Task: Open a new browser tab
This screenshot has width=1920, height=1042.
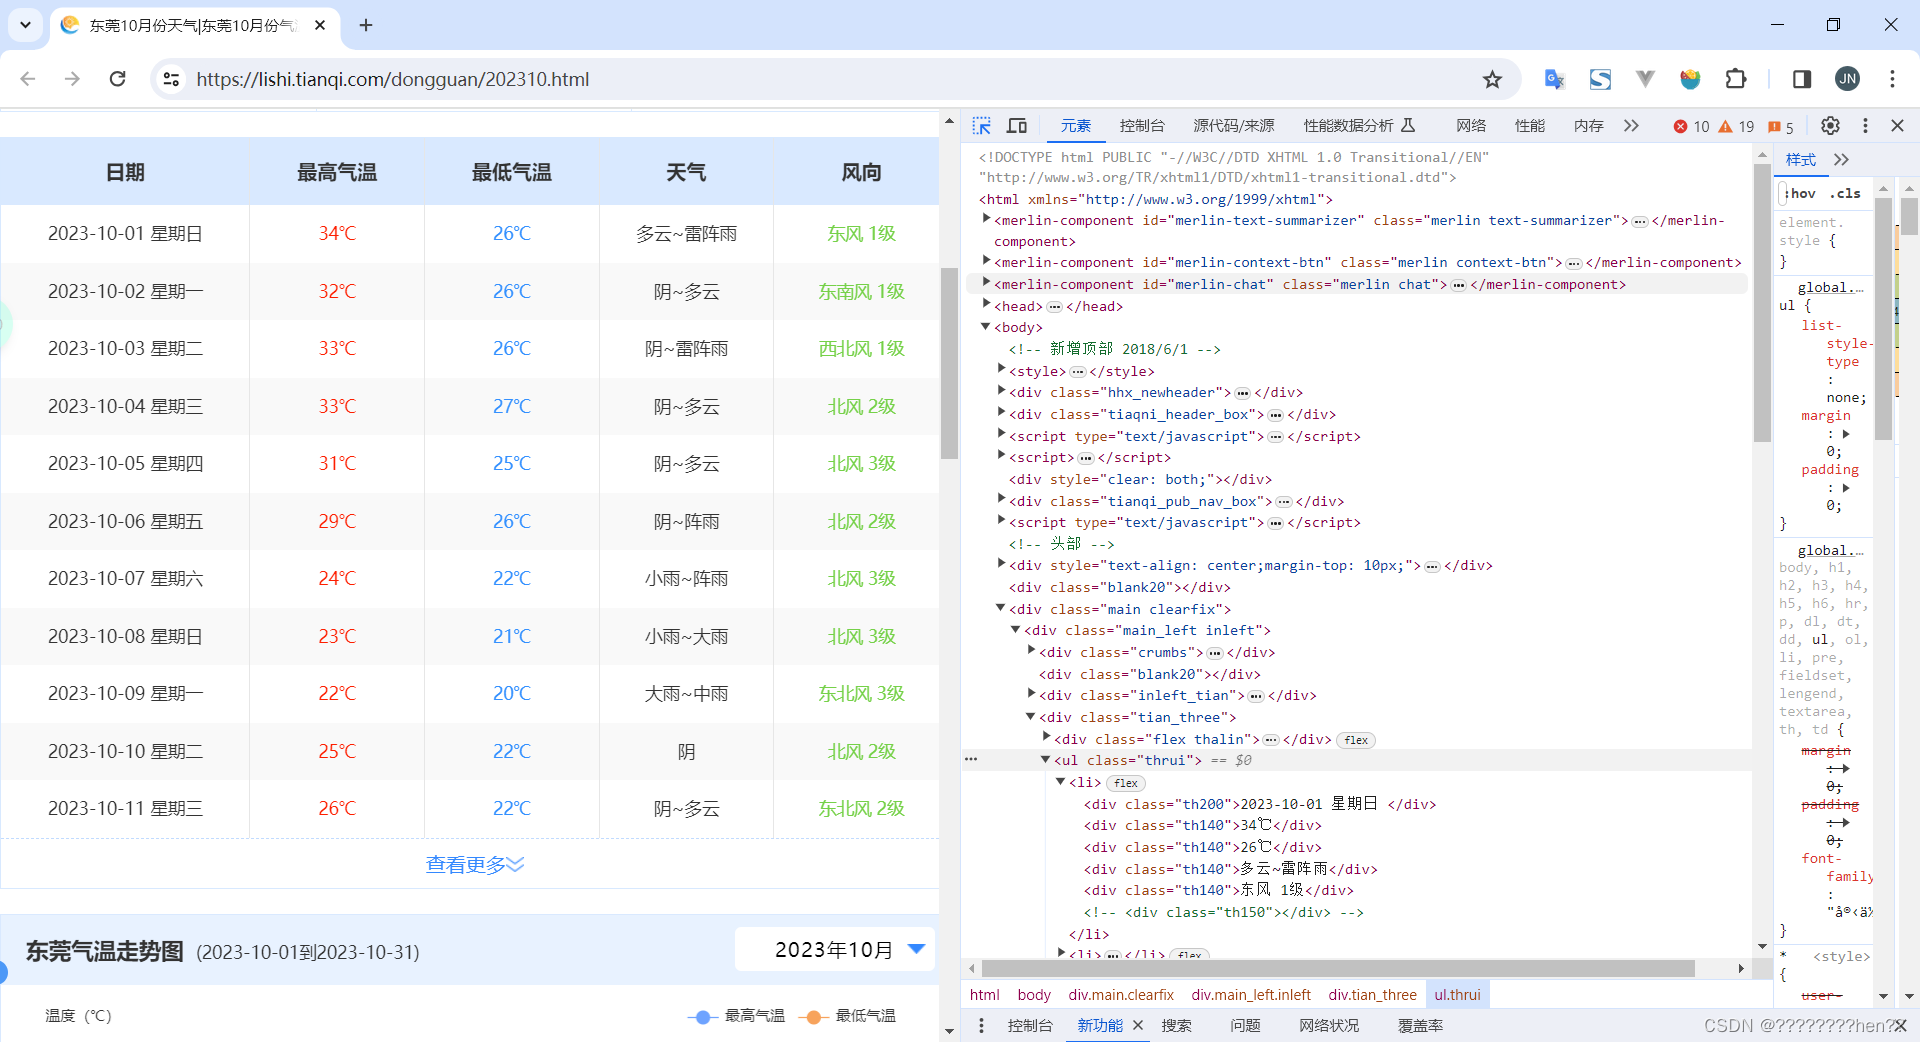Action: (366, 25)
